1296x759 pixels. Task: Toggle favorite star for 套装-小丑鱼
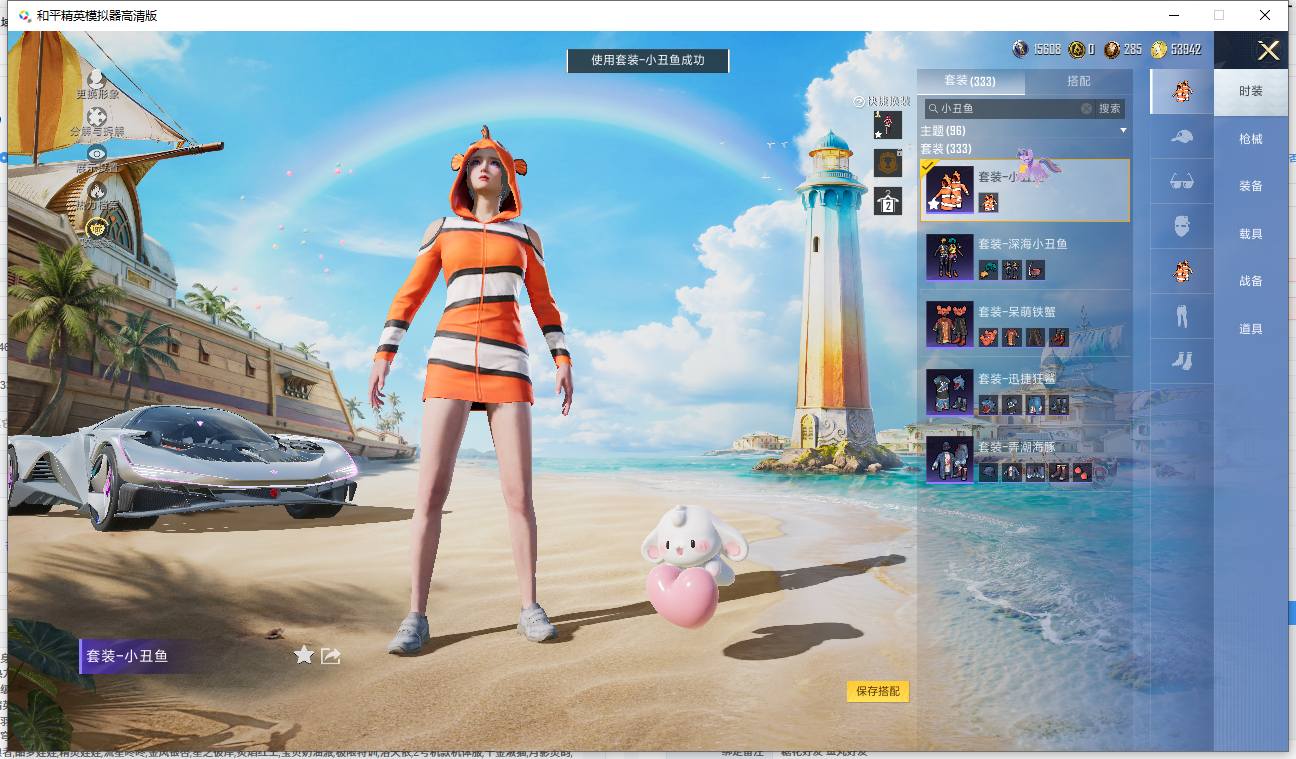(x=304, y=655)
